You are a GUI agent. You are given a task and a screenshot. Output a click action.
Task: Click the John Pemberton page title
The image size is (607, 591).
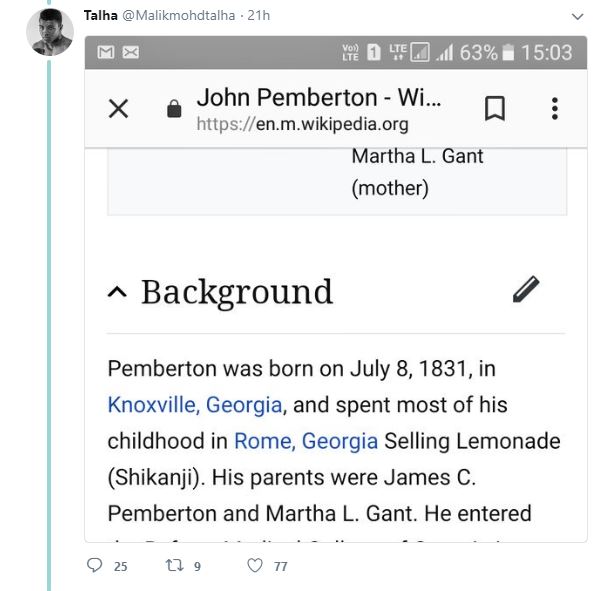click(x=318, y=98)
